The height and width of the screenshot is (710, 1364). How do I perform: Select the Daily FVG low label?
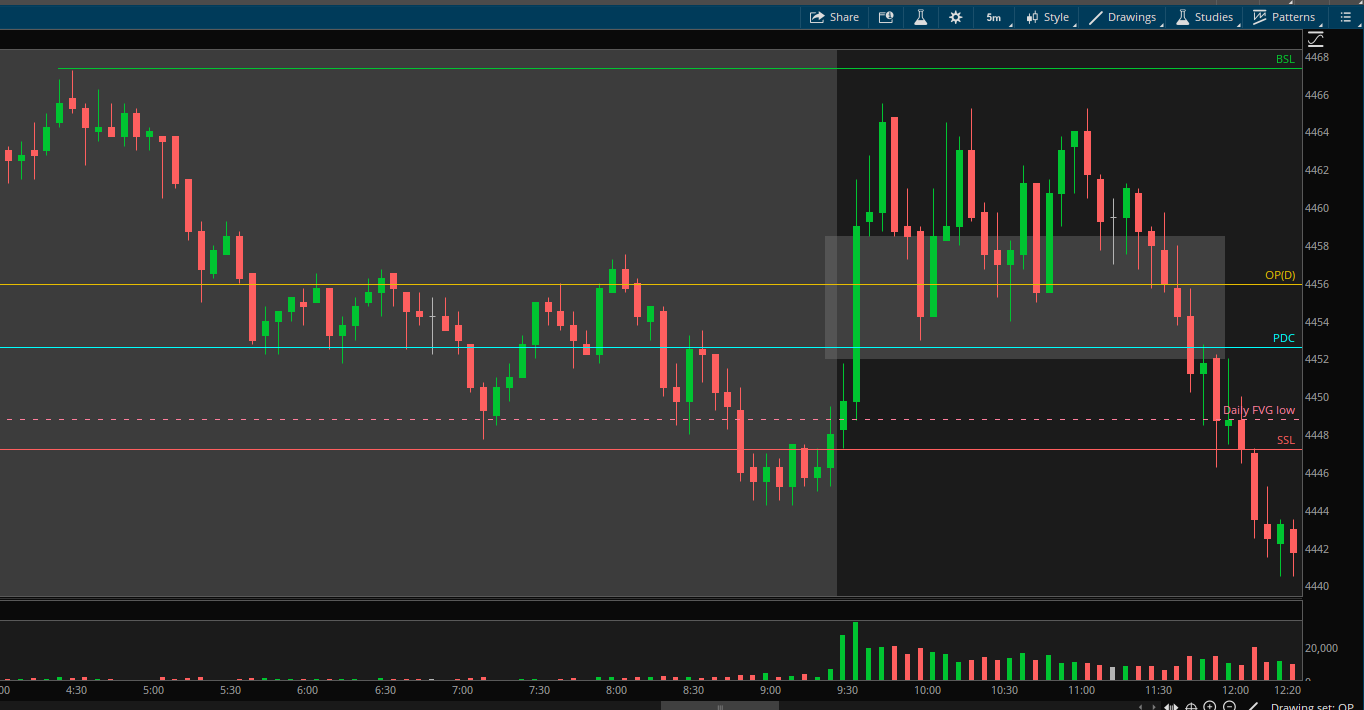click(x=1259, y=410)
